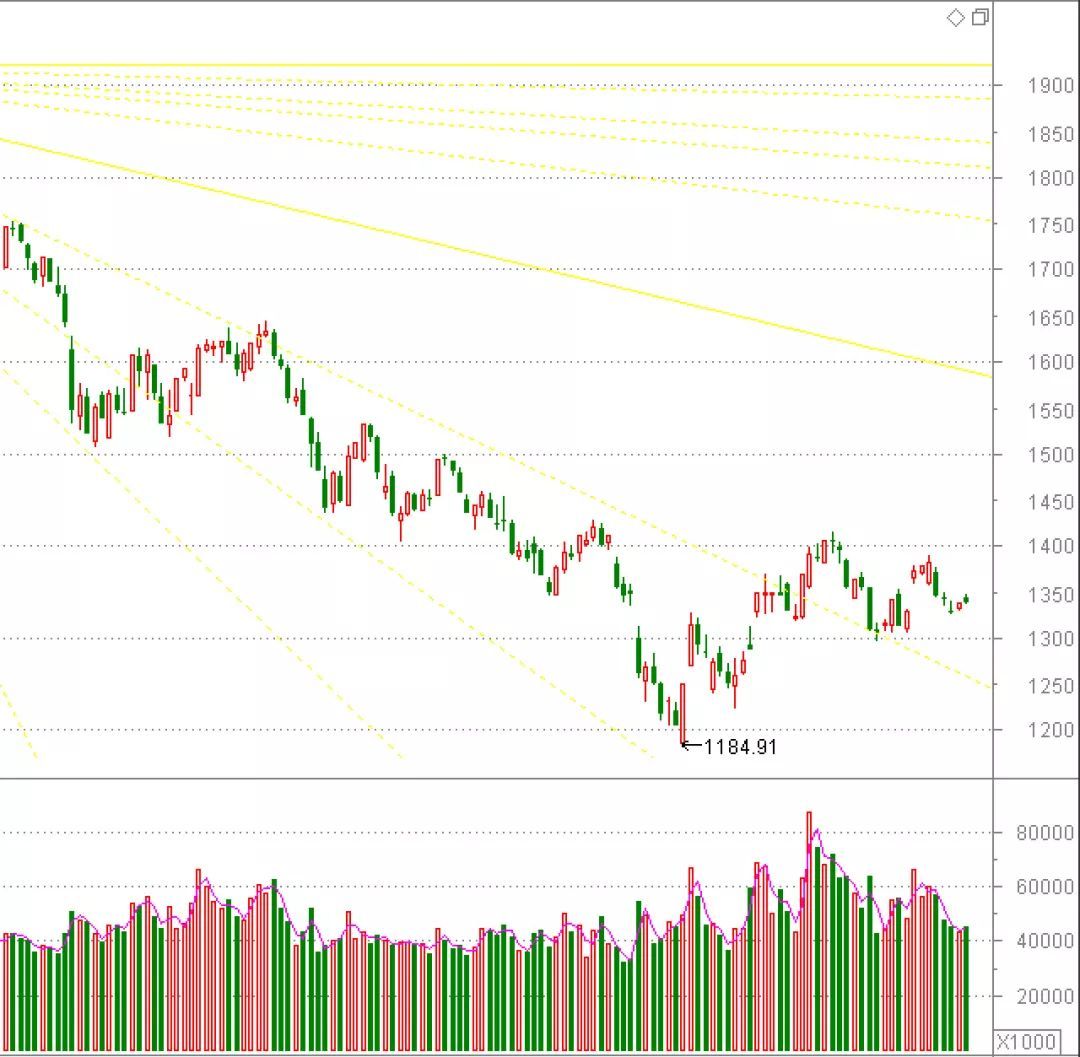Click the 1550 price axis label
The height and width of the screenshot is (1057, 1080).
tap(1051, 411)
